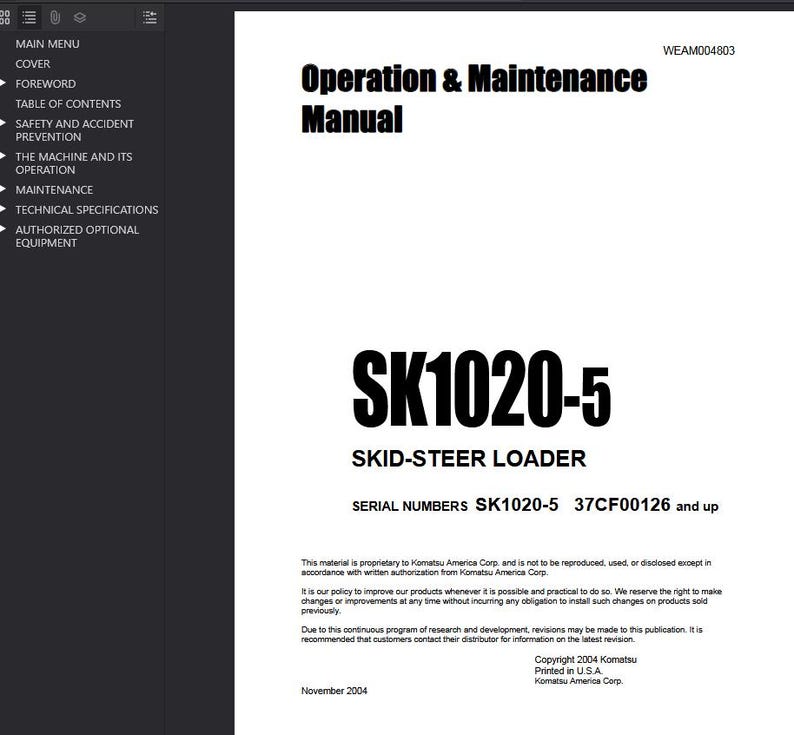Image resolution: width=794 pixels, height=735 pixels.
Task: Open THE MACHINE AND ITS OPERATION bookmark
Action: pos(73,163)
